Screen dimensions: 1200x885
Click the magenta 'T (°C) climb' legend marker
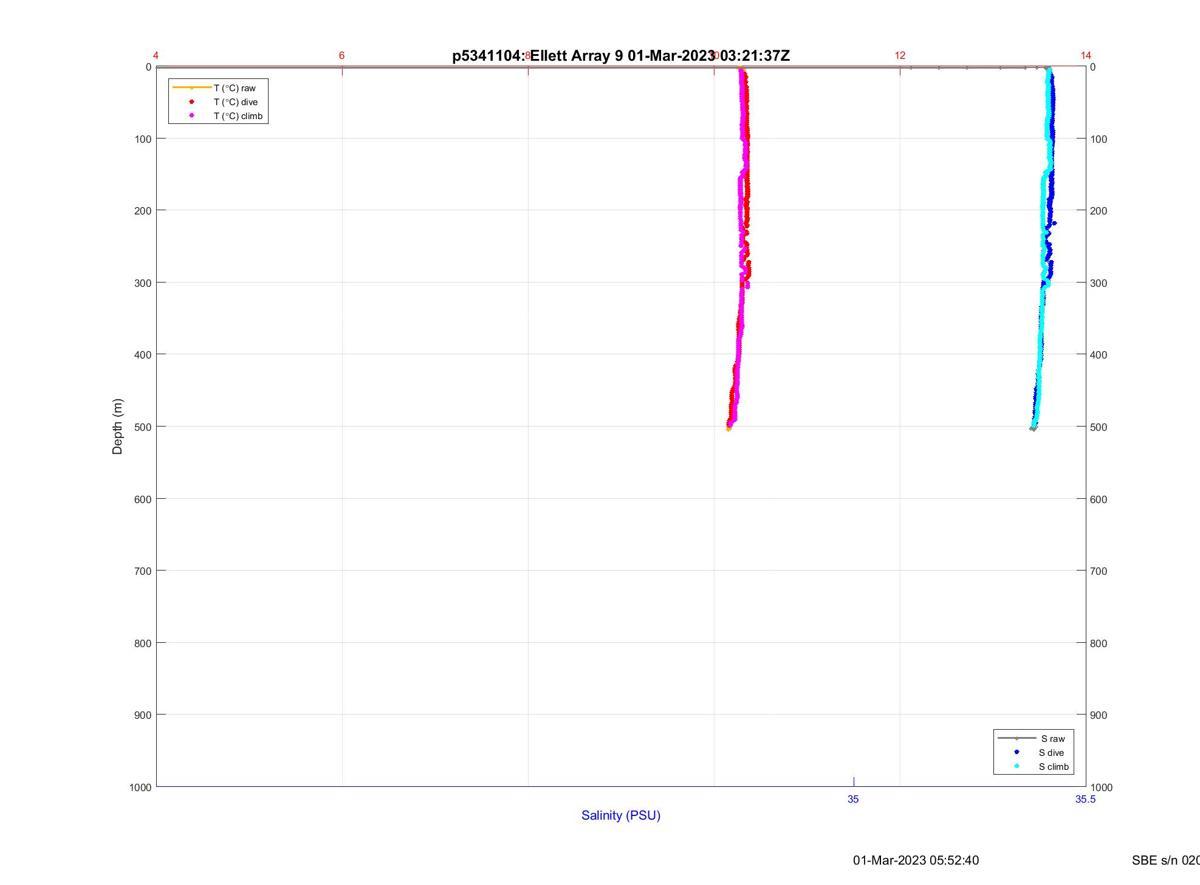tap(191, 116)
